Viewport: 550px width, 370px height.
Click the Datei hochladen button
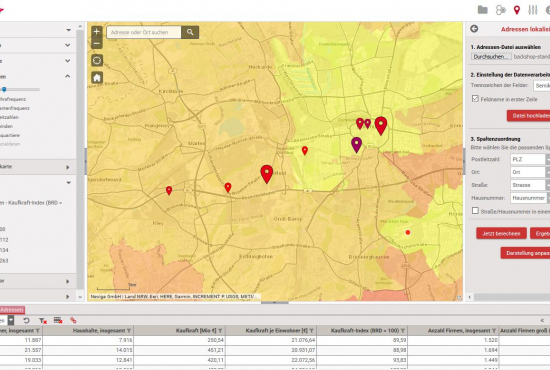pos(529,116)
